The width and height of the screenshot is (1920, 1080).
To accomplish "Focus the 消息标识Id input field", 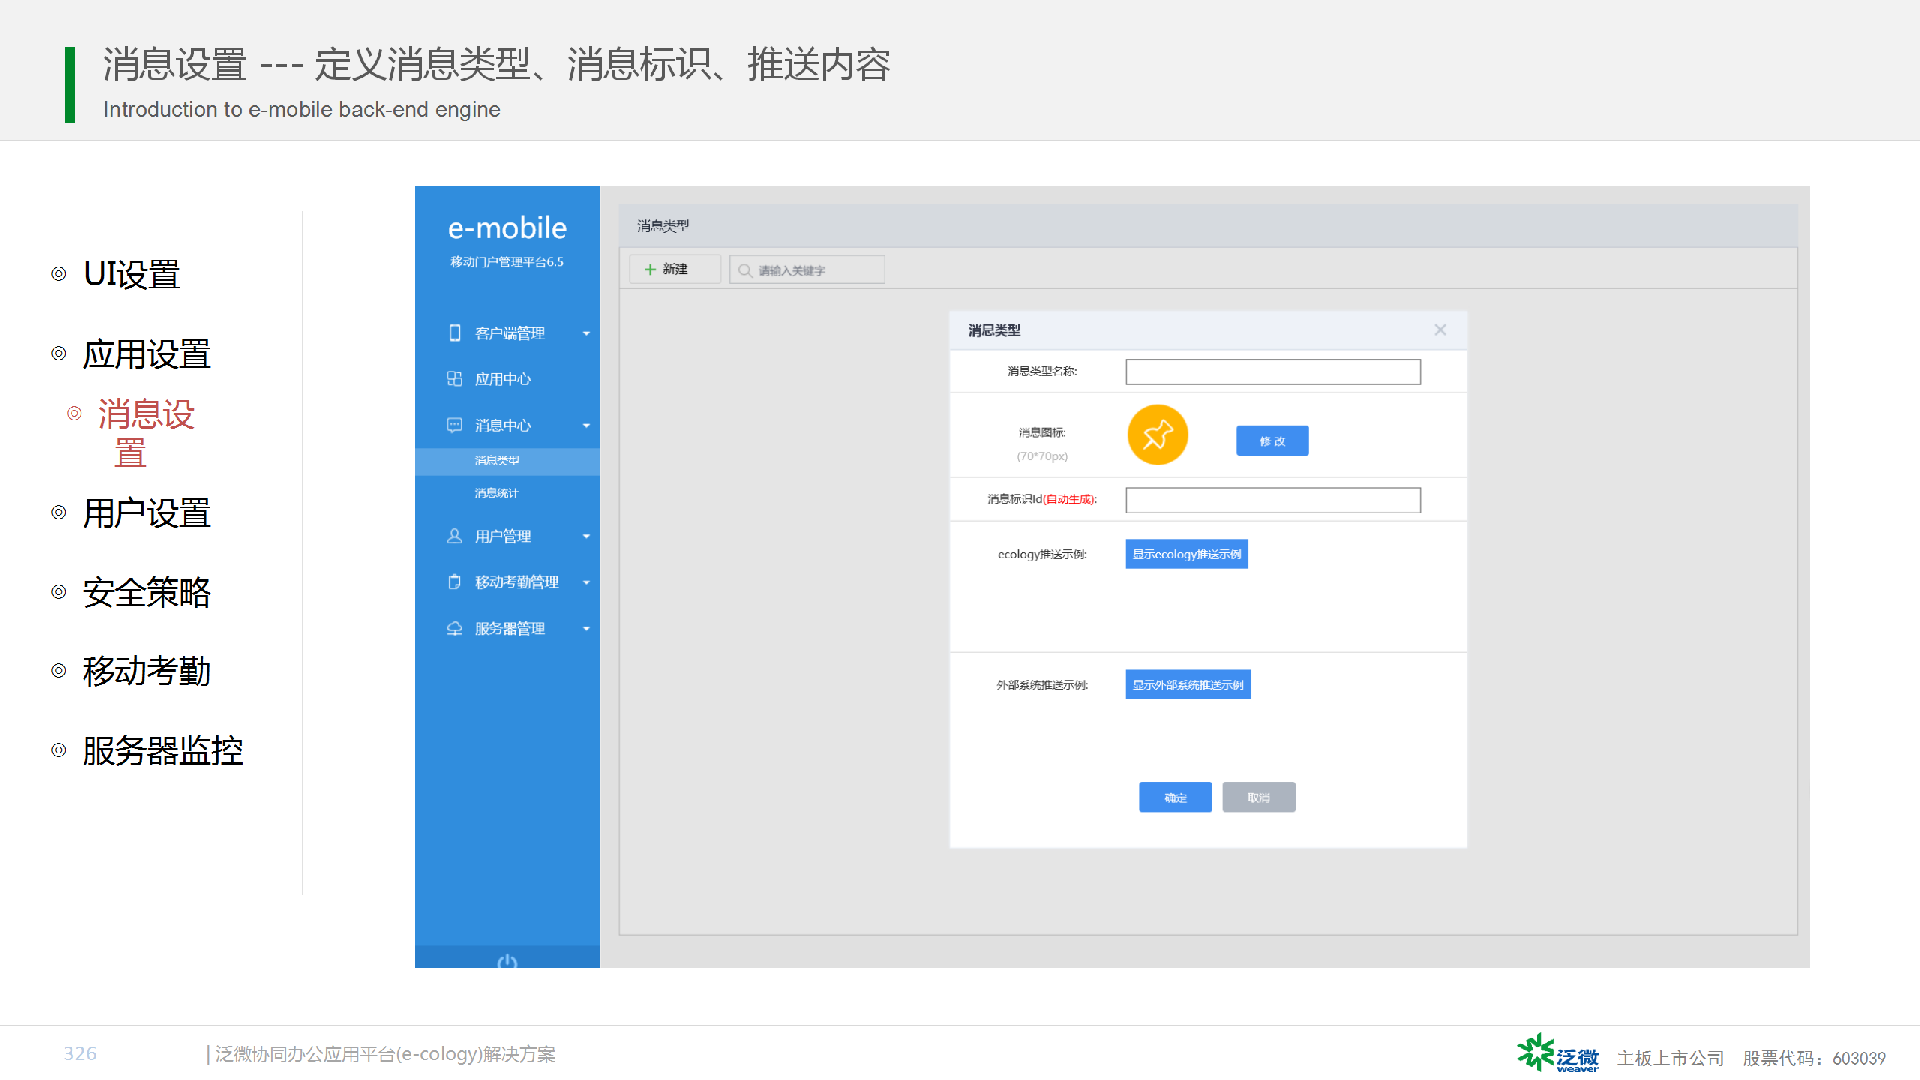I will (1273, 500).
